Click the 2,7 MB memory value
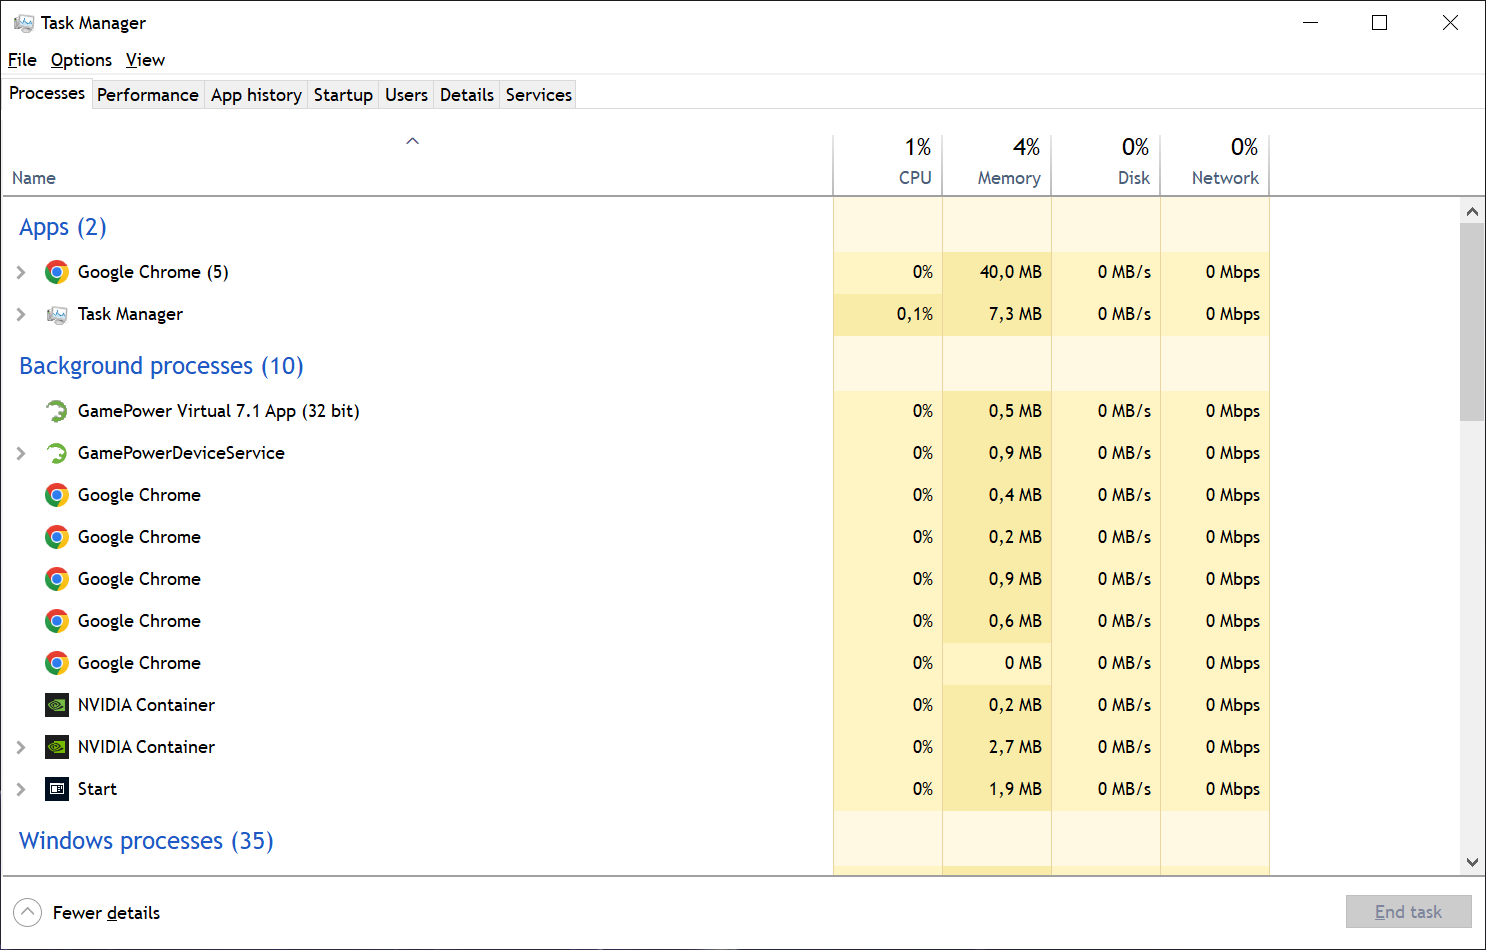Image resolution: width=1486 pixels, height=950 pixels. coord(1015,747)
